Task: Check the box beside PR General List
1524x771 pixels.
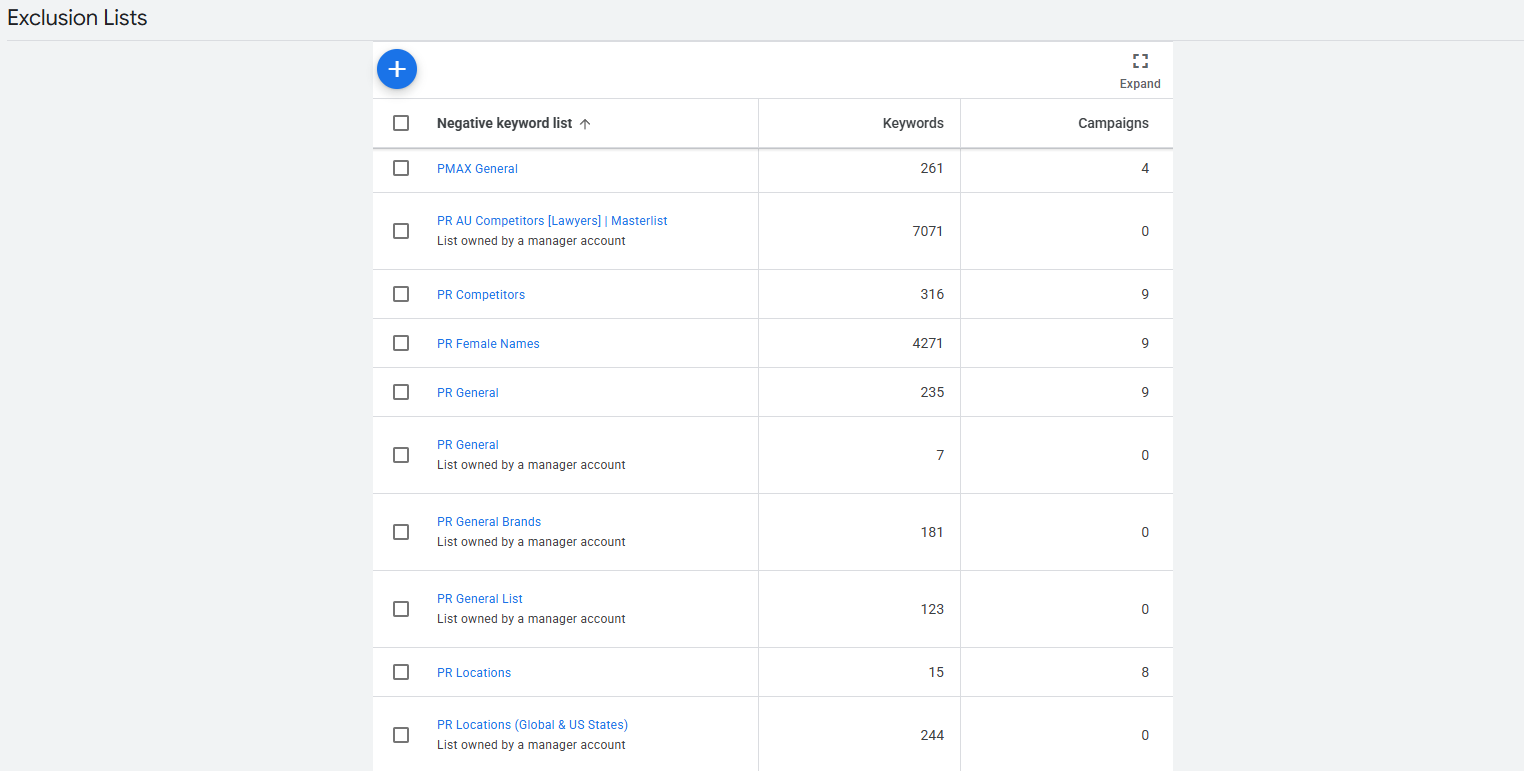Action: coord(401,609)
